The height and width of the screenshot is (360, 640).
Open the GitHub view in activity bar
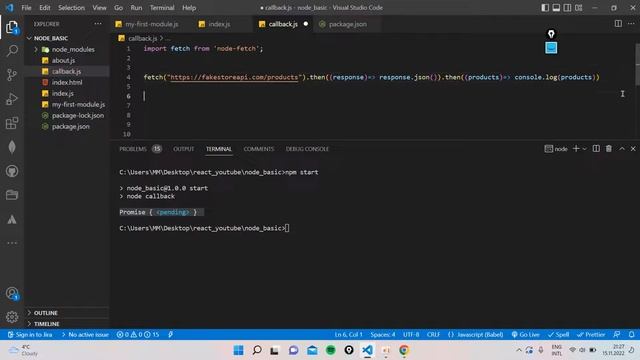coord(12,171)
